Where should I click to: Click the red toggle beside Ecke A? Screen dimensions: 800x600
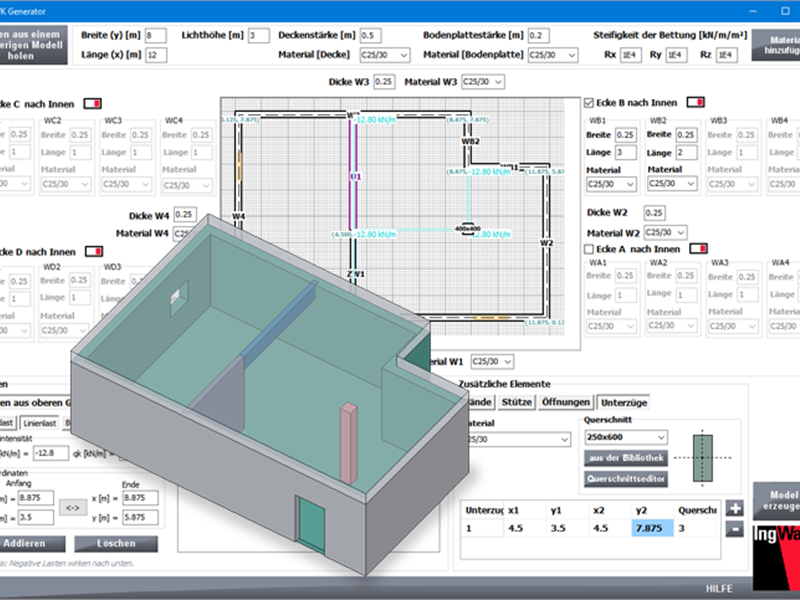click(700, 248)
